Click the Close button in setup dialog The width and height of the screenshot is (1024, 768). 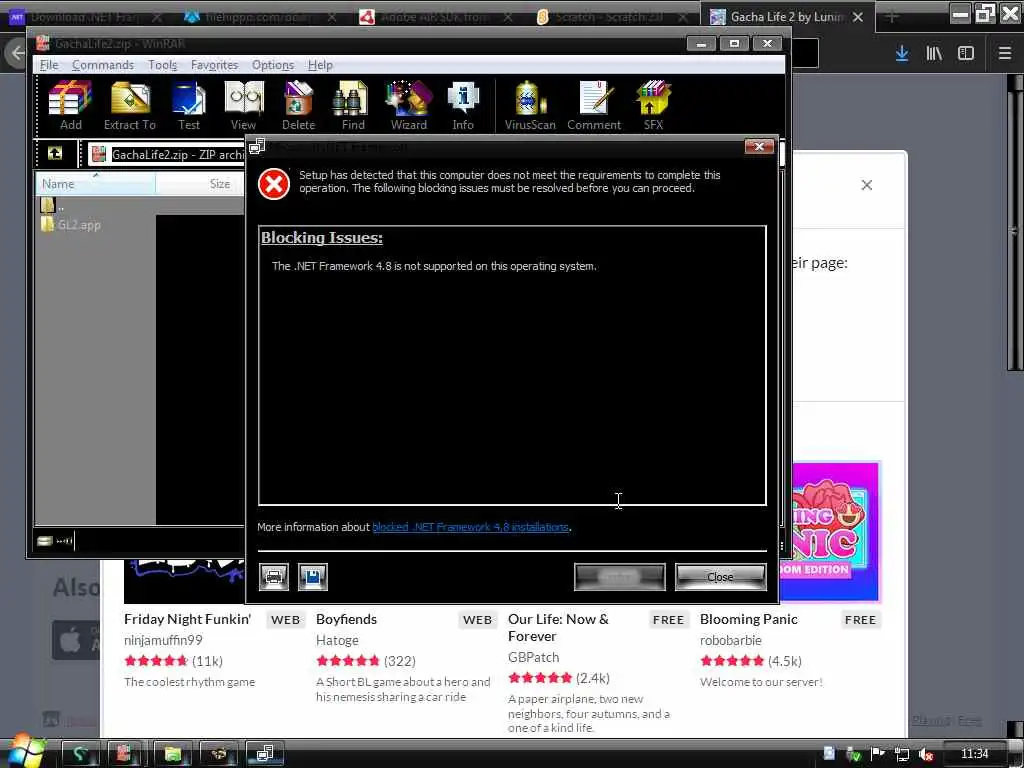tap(720, 577)
